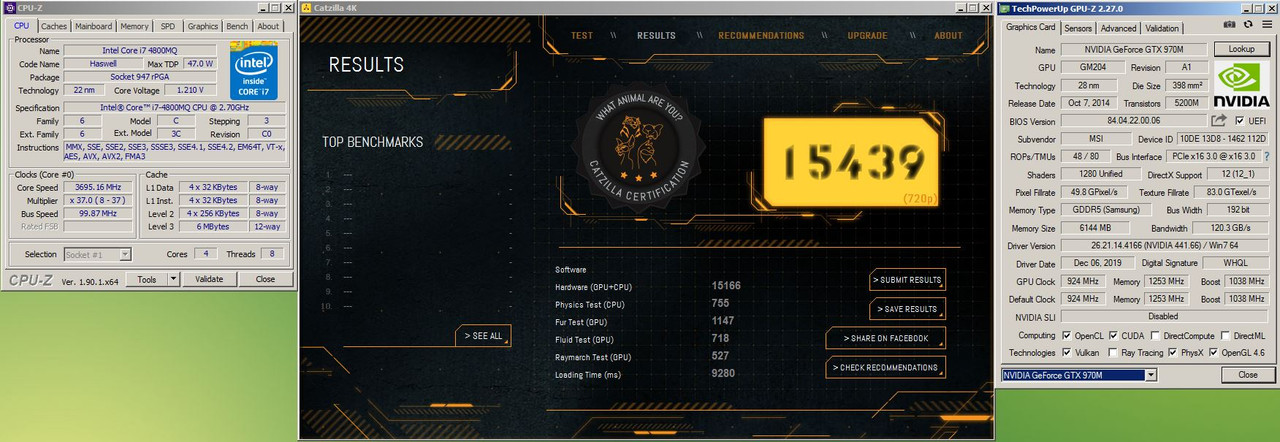The width and height of the screenshot is (1280, 442).
Task: Click the BIOS share/export arrow icon
Action: coord(1219,120)
